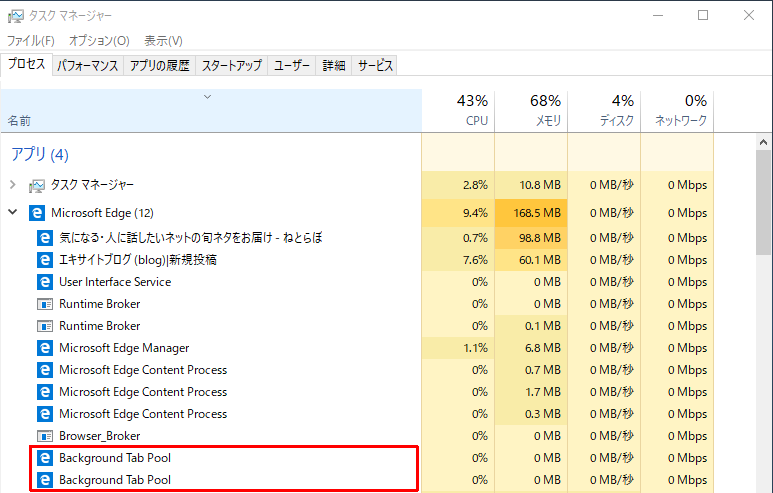The image size is (773, 493).
Task: Open the 詳細 tab
Action: point(334,66)
